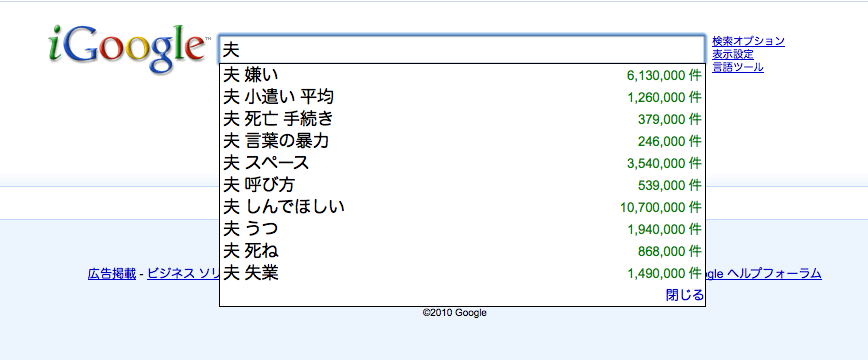Screen dimensions: 868x360
Task: Select suggestion 夫 失業
Action: [462, 273]
